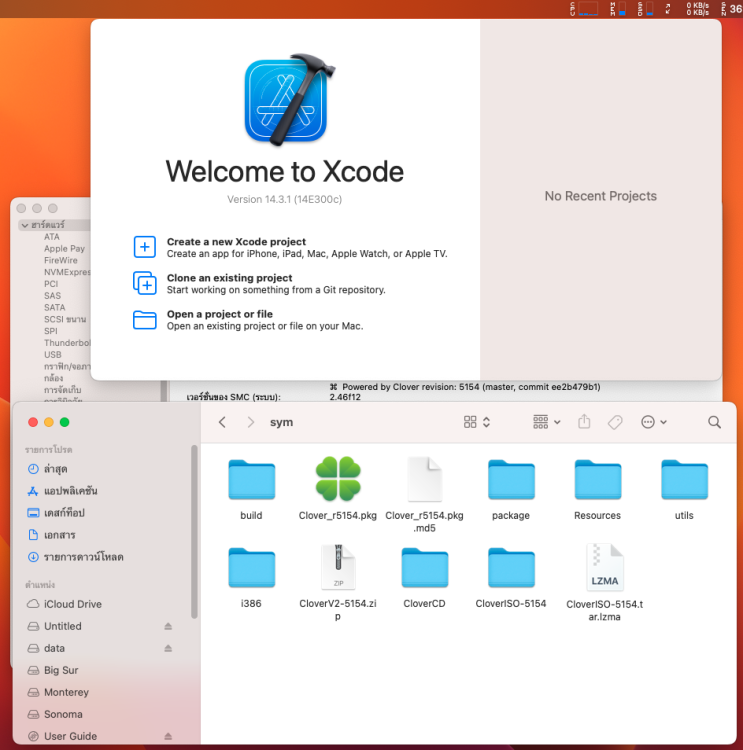Eject the User Guide volume
The height and width of the screenshot is (750, 743).
pyautogui.click(x=168, y=736)
